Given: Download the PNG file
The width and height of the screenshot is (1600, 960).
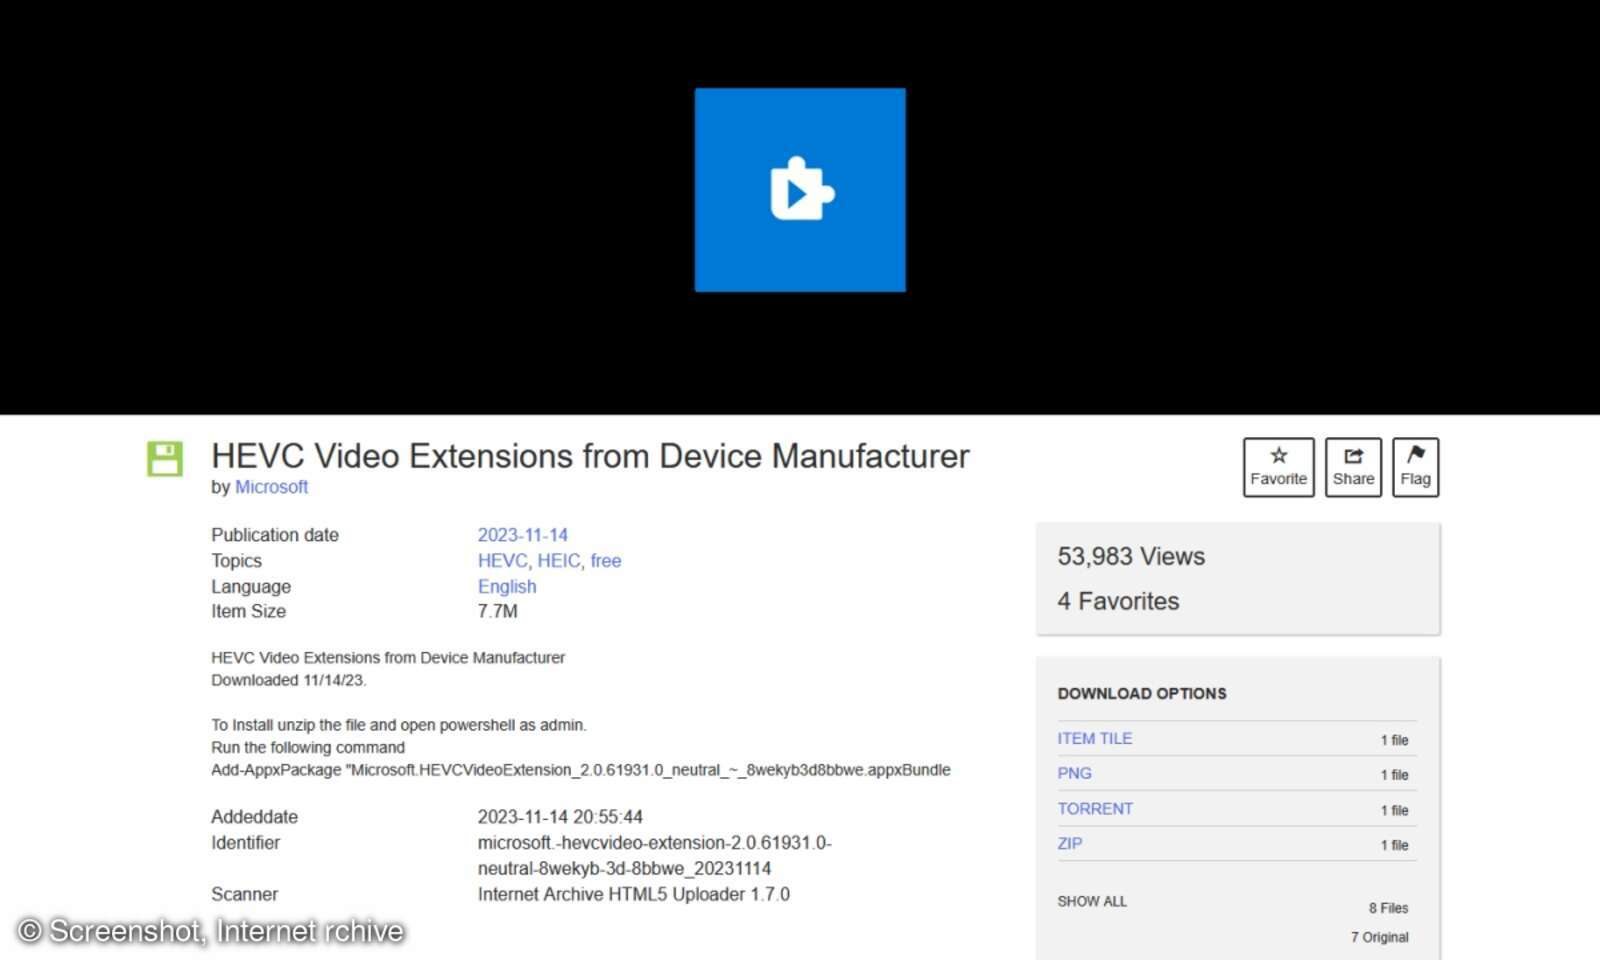Looking at the screenshot, I should click(1074, 773).
